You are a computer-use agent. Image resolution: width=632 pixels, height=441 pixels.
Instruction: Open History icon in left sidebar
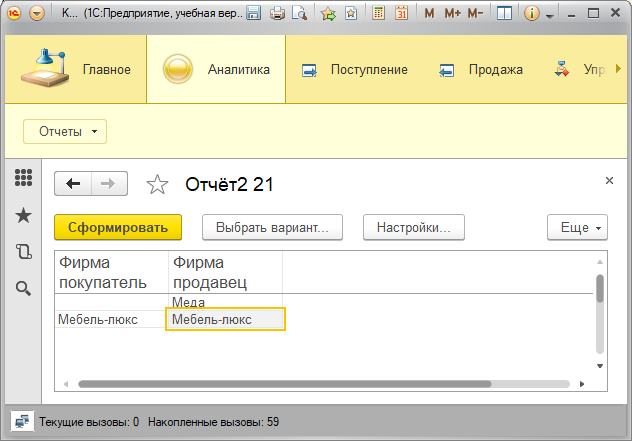pos(24,252)
